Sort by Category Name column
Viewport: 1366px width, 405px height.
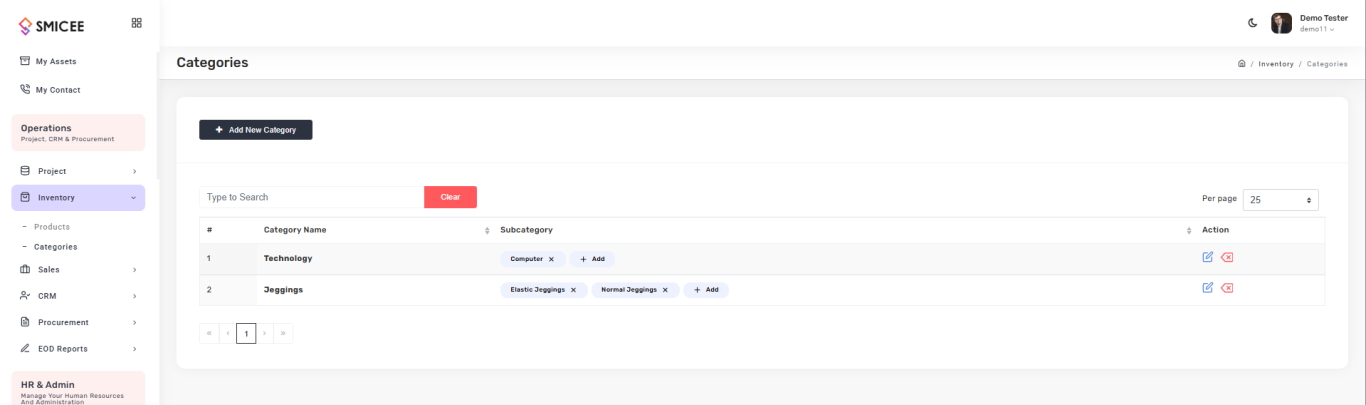pos(375,230)
